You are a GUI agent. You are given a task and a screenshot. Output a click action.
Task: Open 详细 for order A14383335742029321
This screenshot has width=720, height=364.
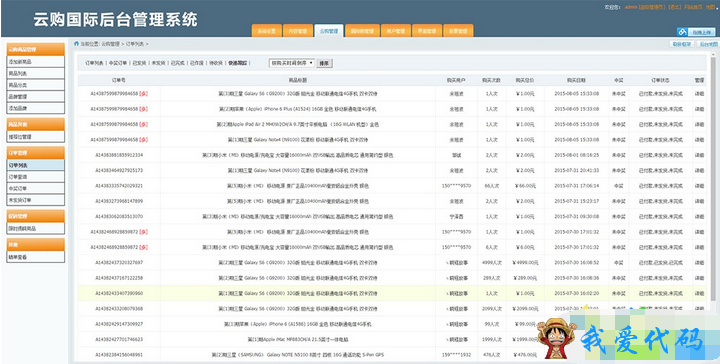[x=699, y=186]
